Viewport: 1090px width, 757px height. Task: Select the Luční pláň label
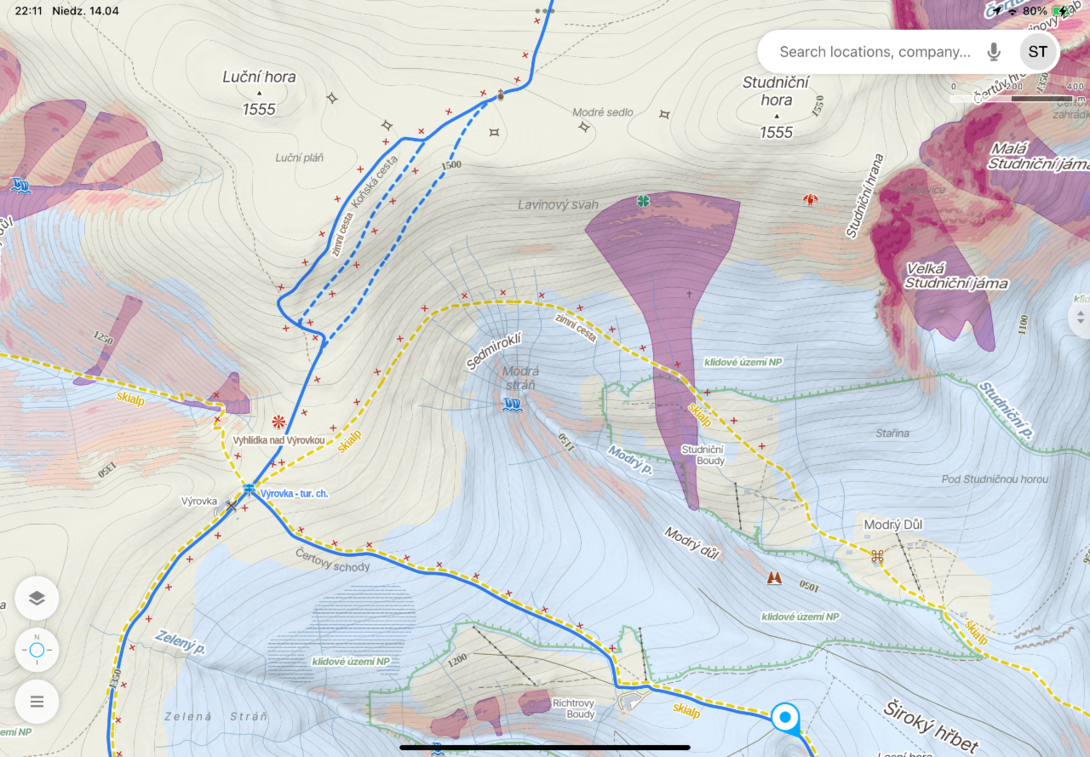pyautogui.click(x=299, y=158)
